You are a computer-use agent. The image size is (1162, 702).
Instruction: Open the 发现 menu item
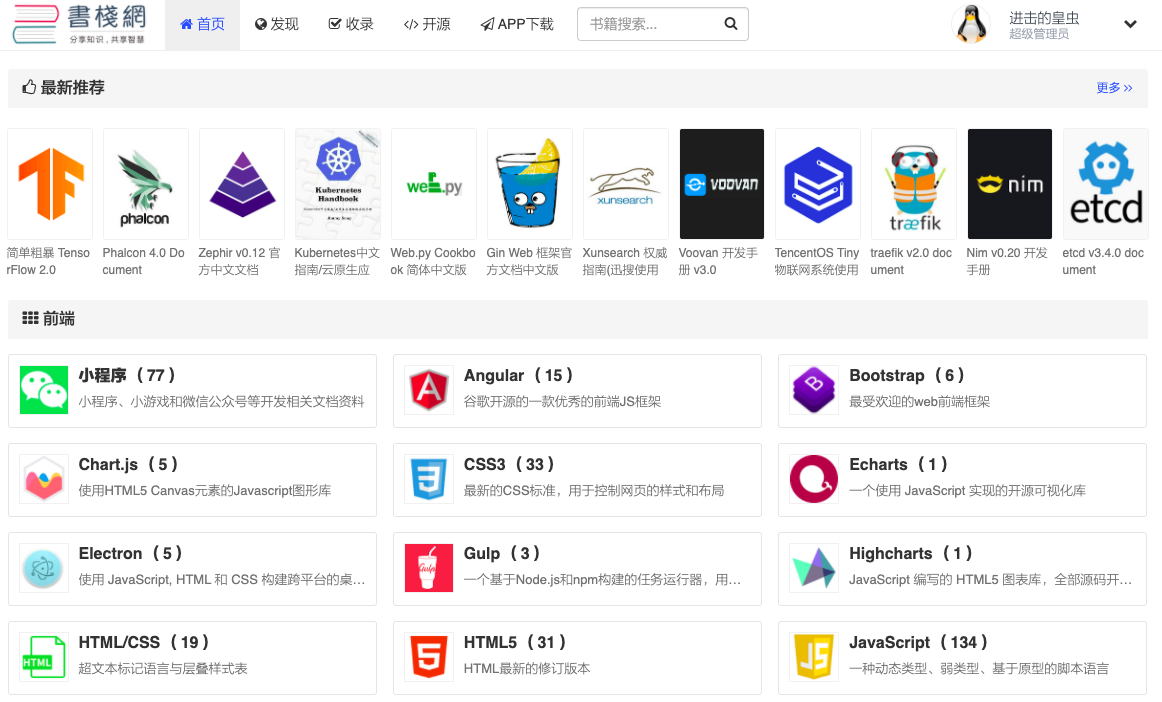tap(277, 24)
